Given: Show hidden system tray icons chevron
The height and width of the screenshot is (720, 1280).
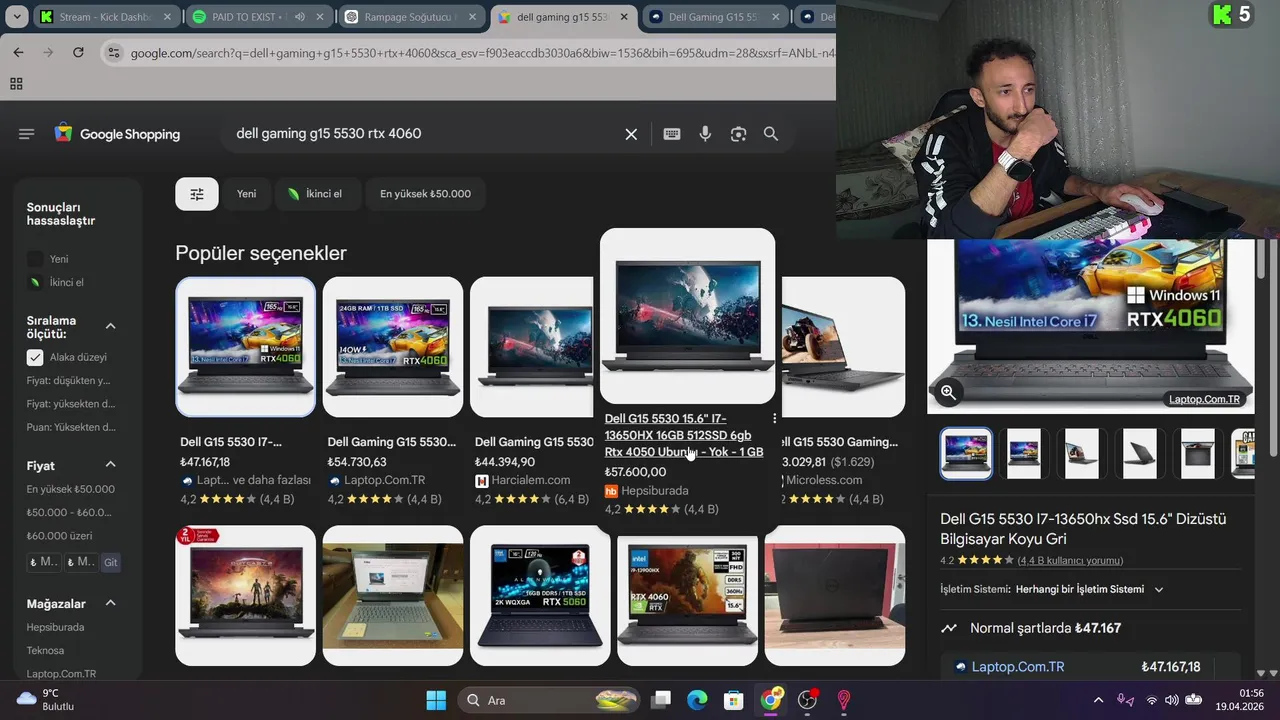Looking at the screenshot, I should coord(1098,700).
